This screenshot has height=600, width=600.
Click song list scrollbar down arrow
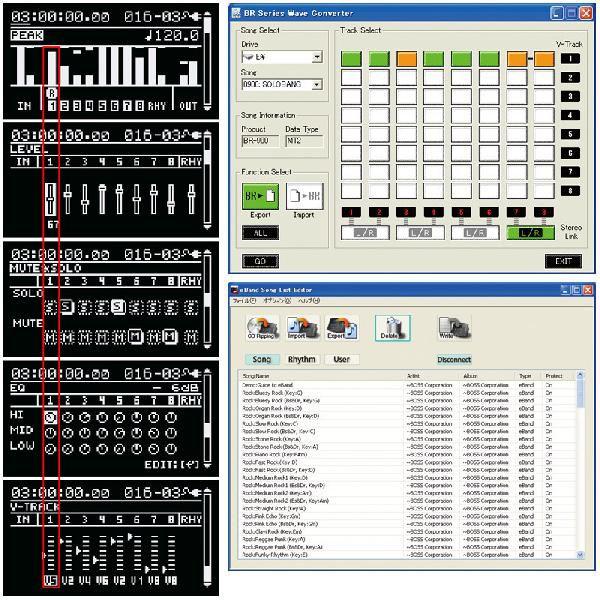pyautogui.click(x=580, y=554)
